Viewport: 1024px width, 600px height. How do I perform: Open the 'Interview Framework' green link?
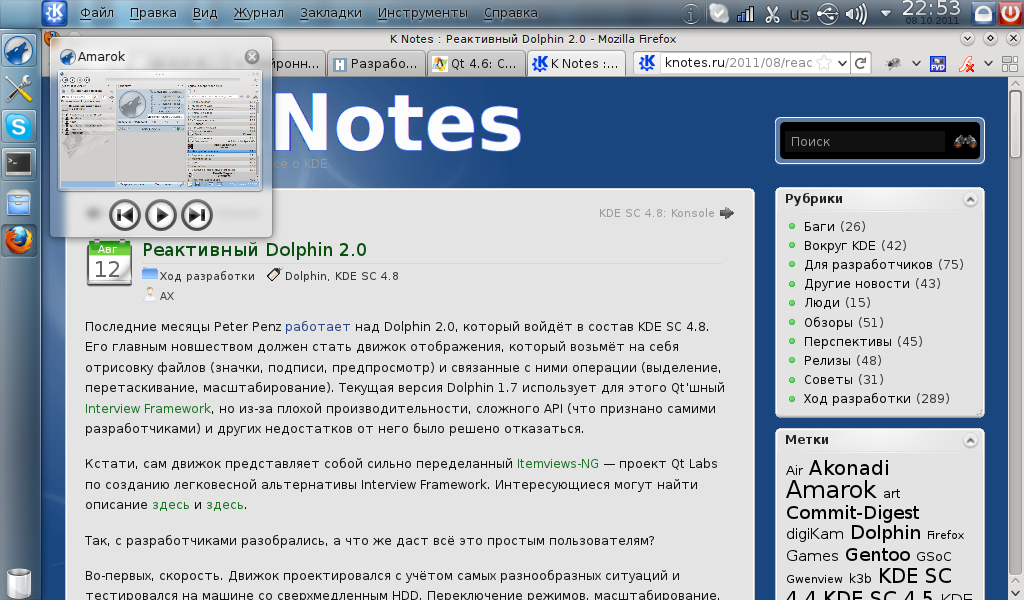click(x=148, y=408)
